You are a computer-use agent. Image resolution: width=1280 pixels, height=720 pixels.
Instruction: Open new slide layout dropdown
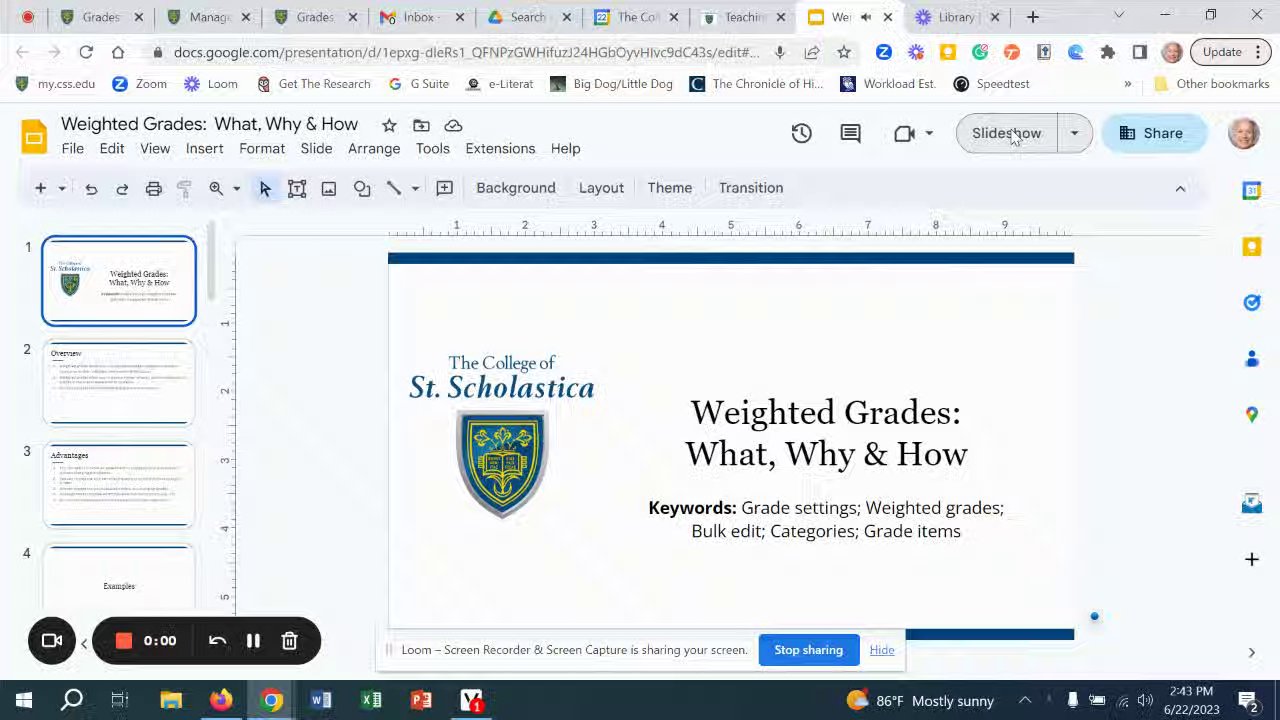(x=62, y=188)
